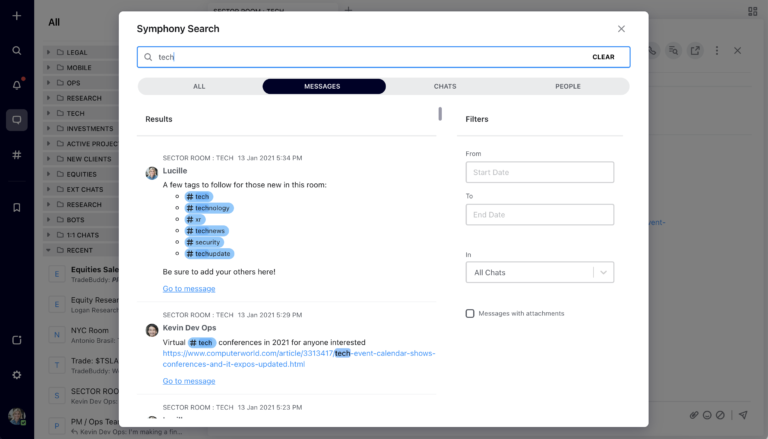This screenshot has height=439, width=768.
Task: Open bookmarks icon in left sidebar
Action: point(16,207)
